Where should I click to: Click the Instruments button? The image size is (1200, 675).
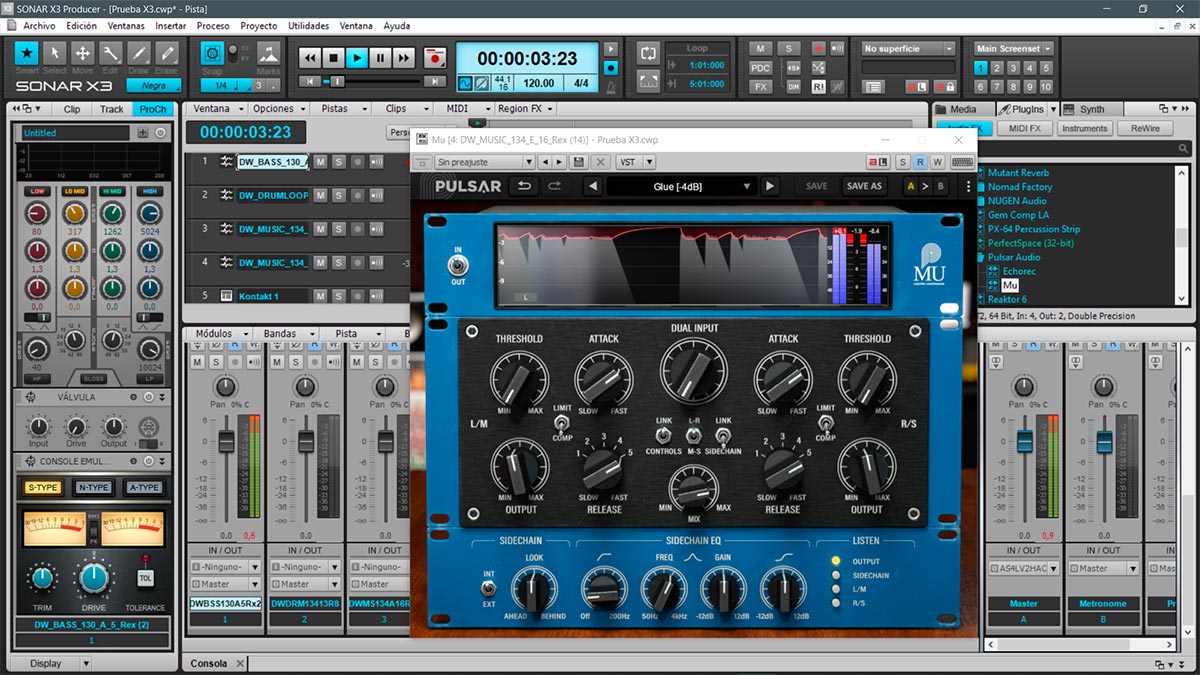1085,128
